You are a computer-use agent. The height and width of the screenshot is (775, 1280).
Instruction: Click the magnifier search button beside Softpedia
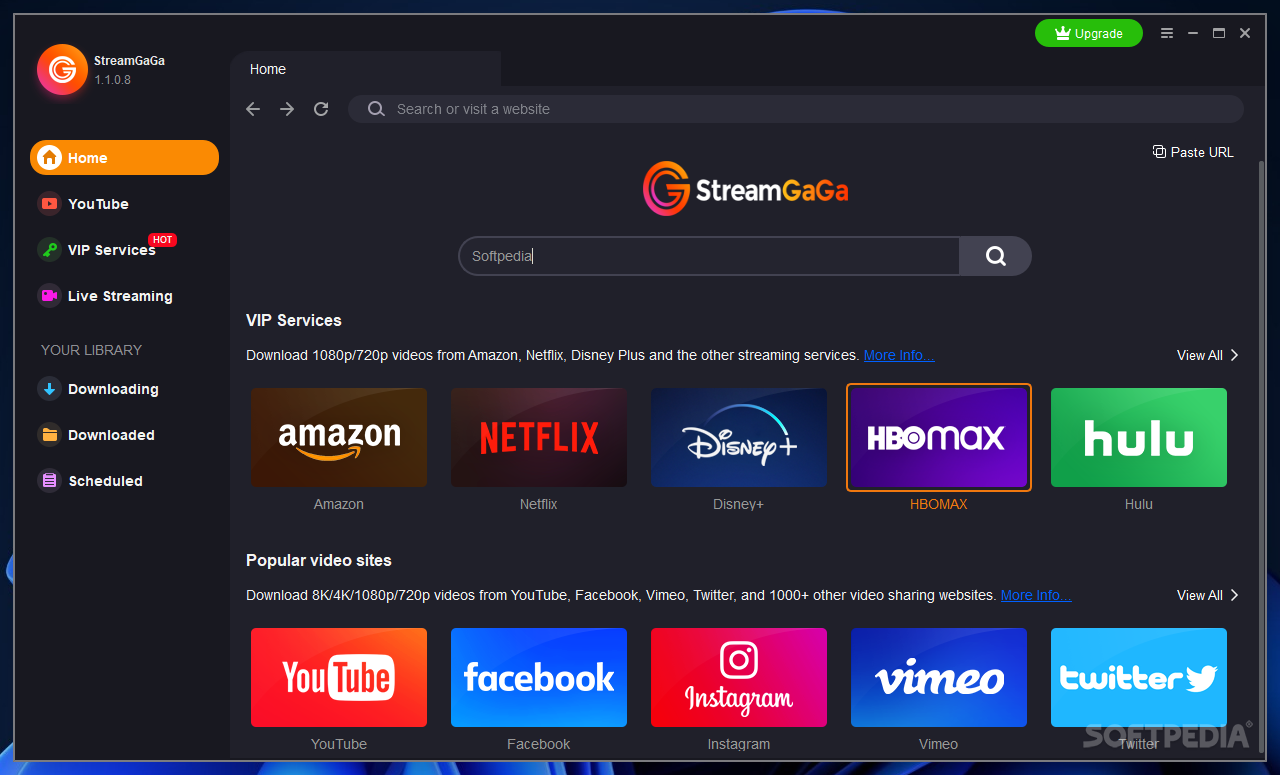point(995,256)
